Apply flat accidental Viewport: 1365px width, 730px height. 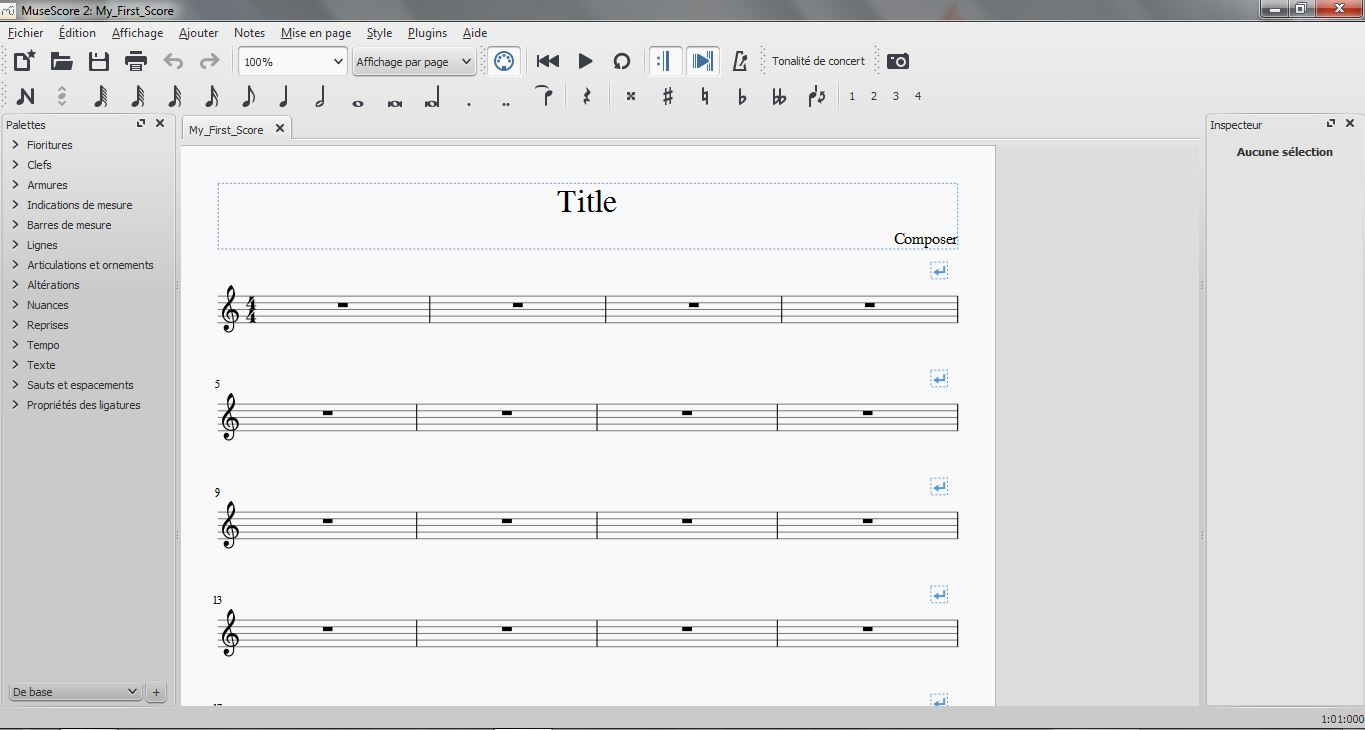click(x=742, y=97)
